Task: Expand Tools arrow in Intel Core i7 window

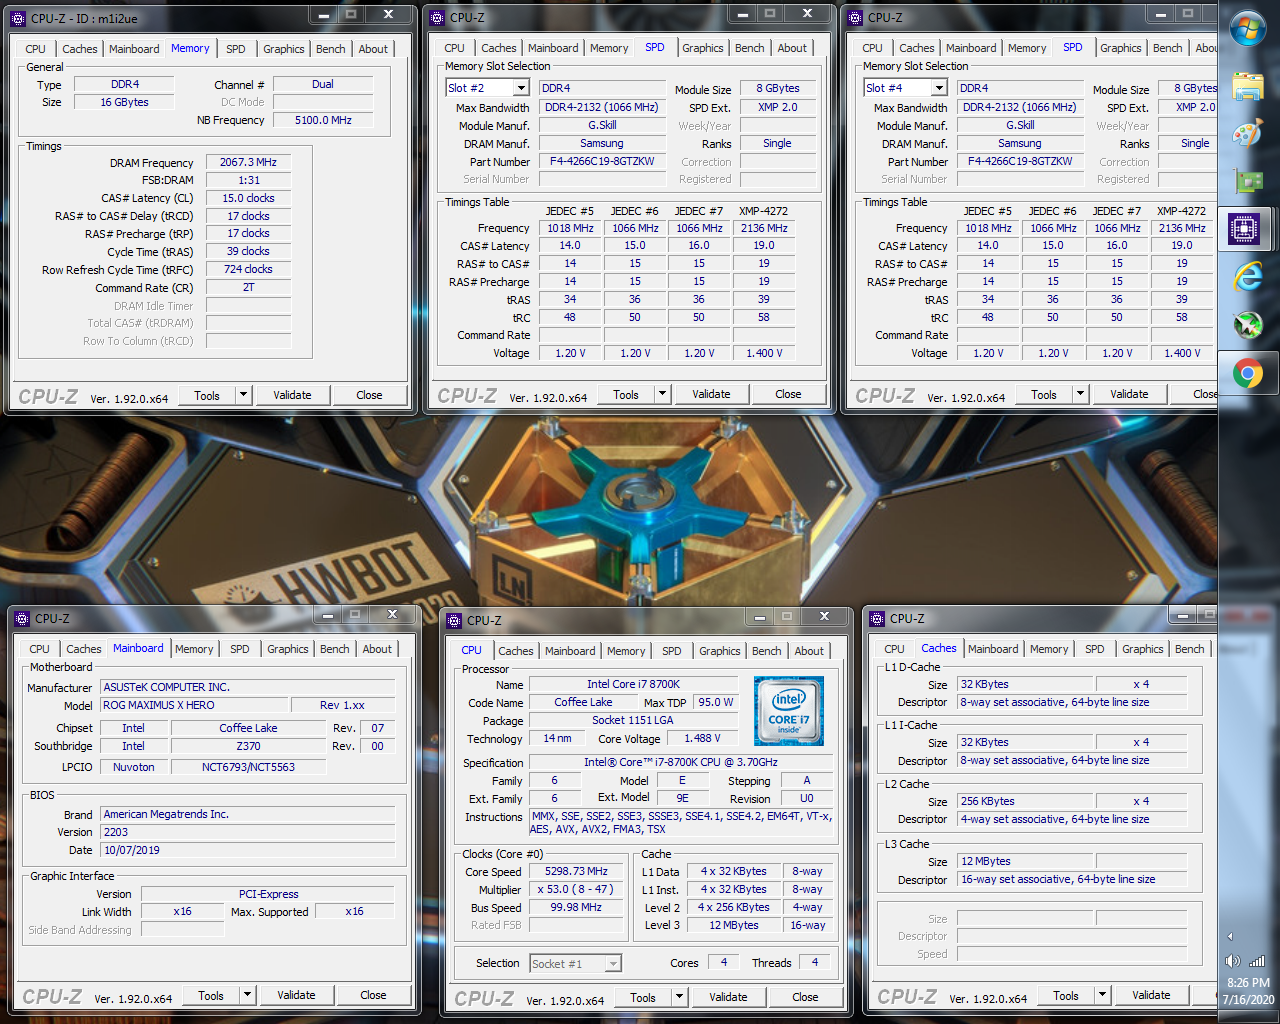Action: 679,997
